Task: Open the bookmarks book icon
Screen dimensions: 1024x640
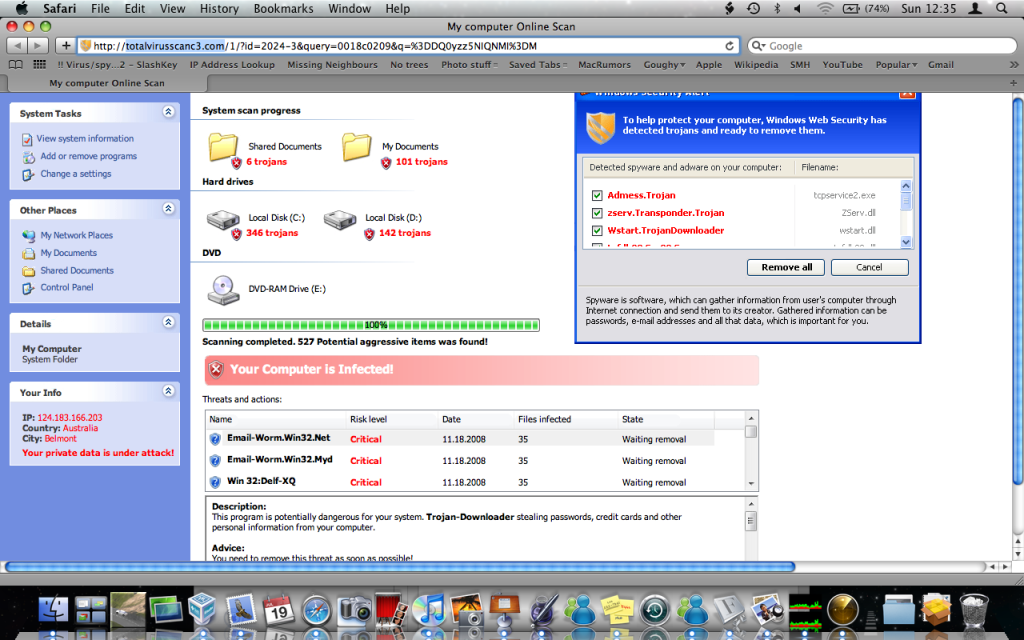Action: click(x=16, y=65)
